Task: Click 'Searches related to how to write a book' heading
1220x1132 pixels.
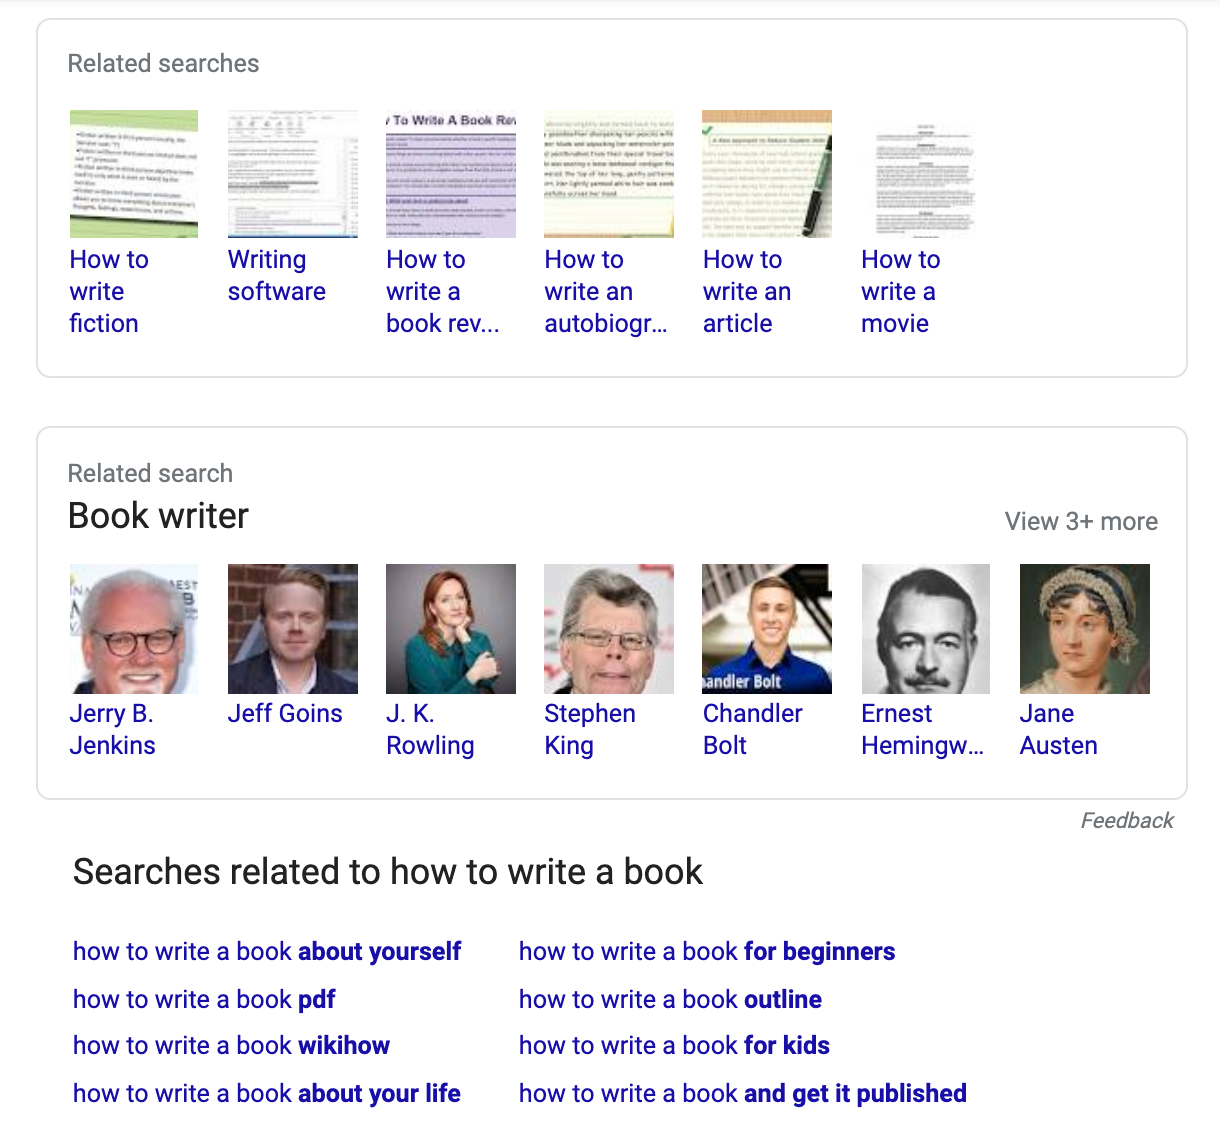Action: [x=388, y=872]
